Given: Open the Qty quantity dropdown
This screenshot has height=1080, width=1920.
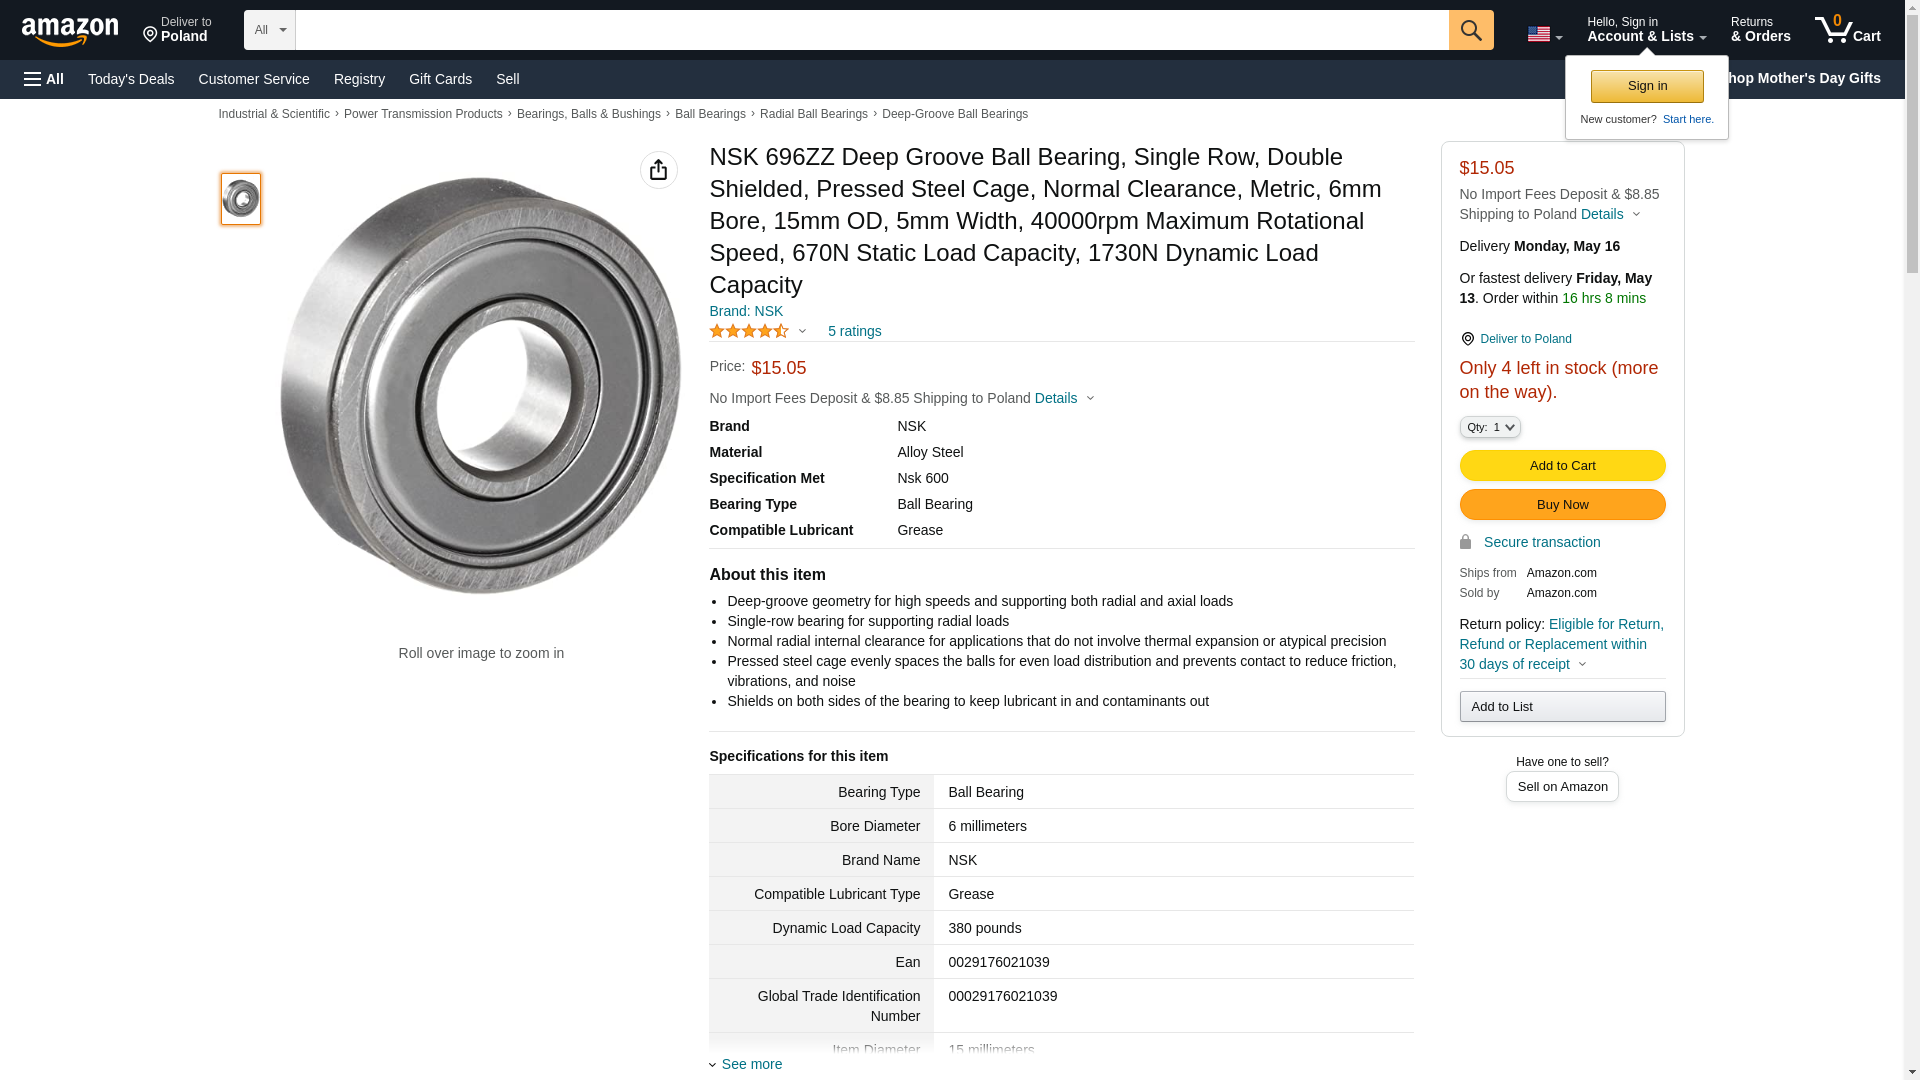Looking at the screenshot, I should click(x=1489, y=427).
